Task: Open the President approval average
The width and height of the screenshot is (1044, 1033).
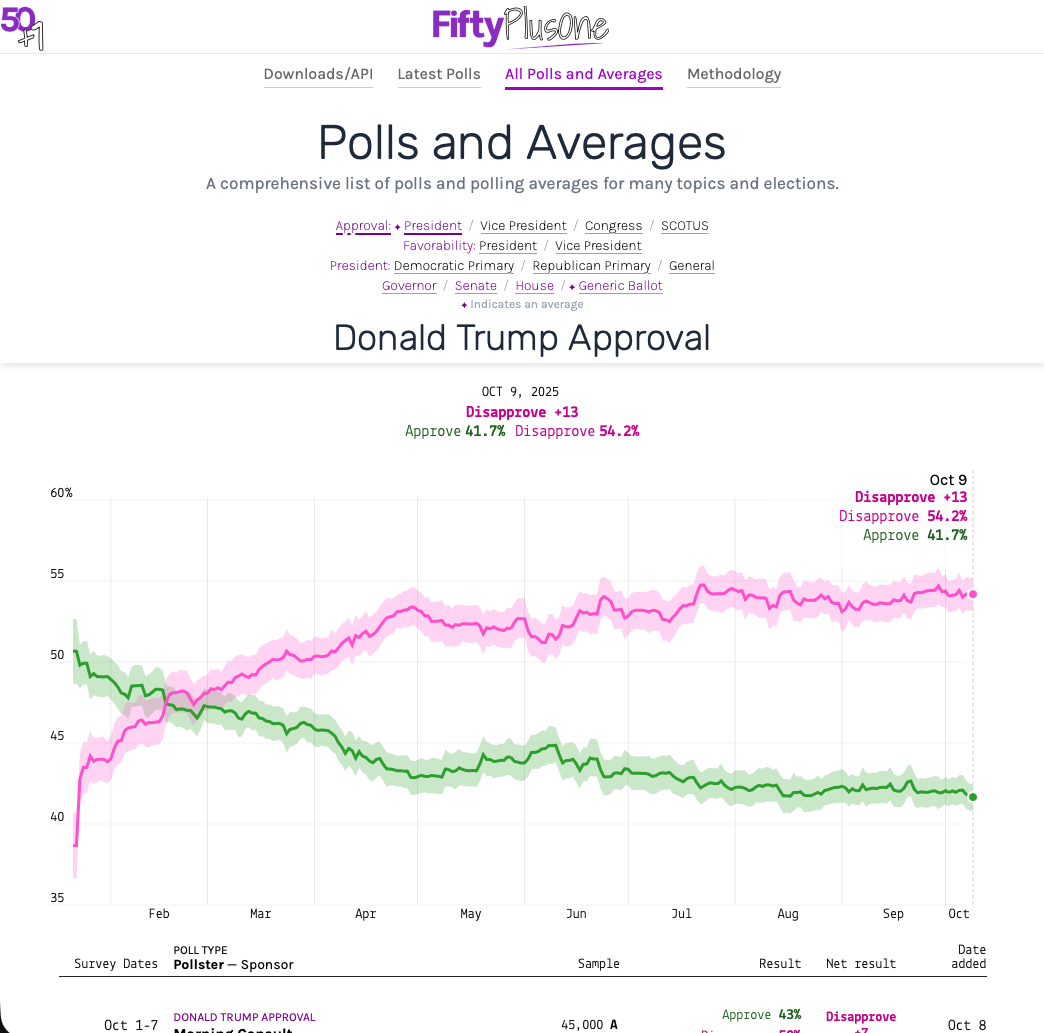Action: 433,226
